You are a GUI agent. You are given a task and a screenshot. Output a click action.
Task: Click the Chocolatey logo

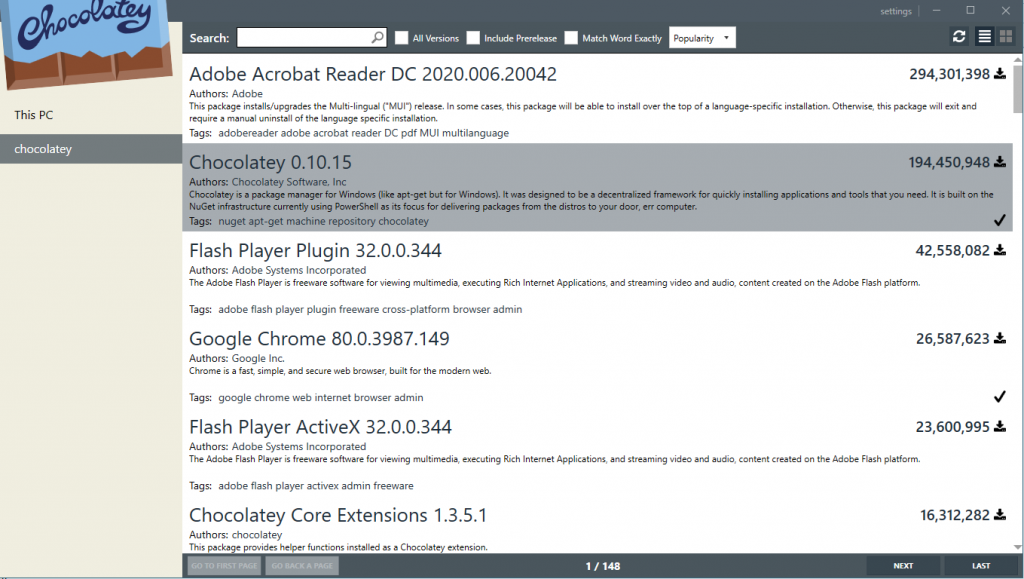(87, 42)
